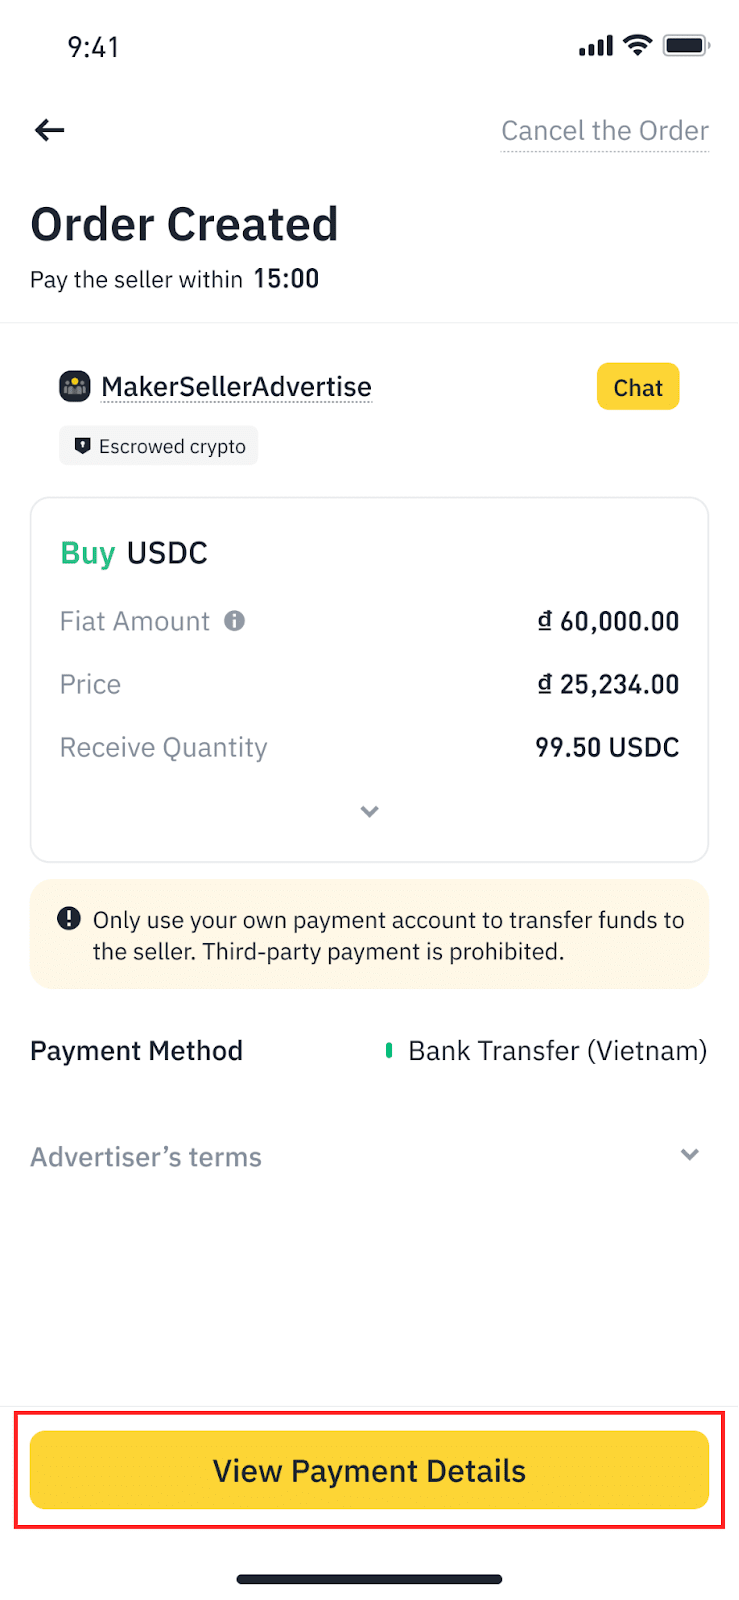Click the Advertiser's terms label
The width and height of the screenshot is (739, 1600).
point(146,1157)
